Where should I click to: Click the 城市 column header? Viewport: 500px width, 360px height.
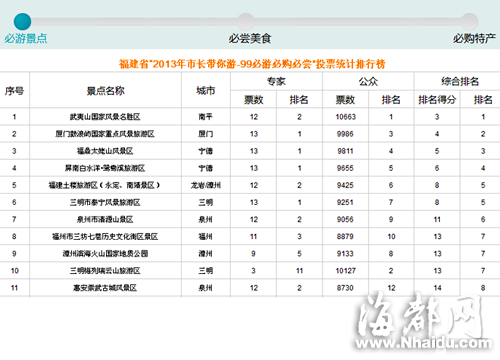pyautogui.click(x=206, y=91)
